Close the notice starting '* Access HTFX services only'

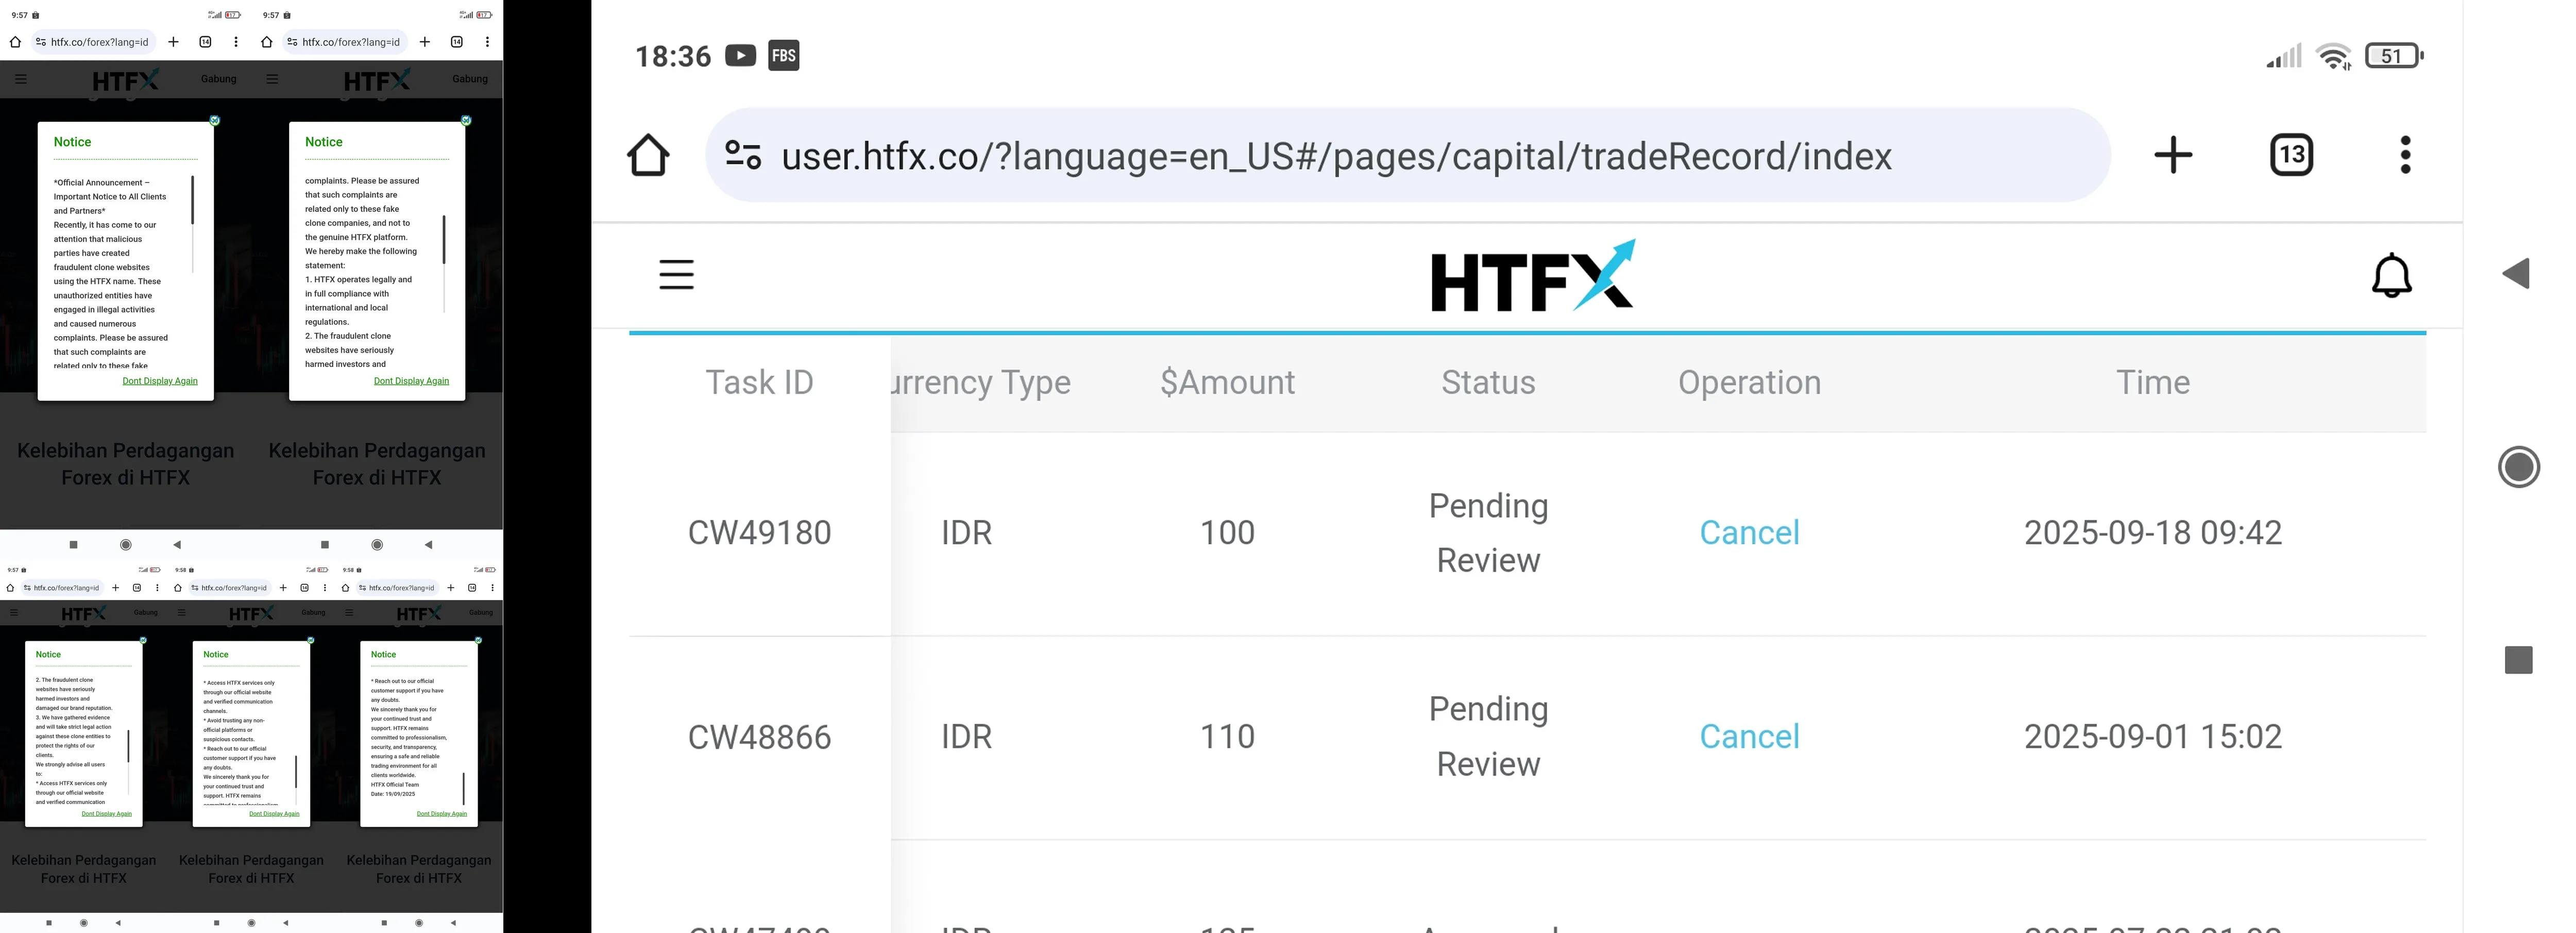[311, 640]
